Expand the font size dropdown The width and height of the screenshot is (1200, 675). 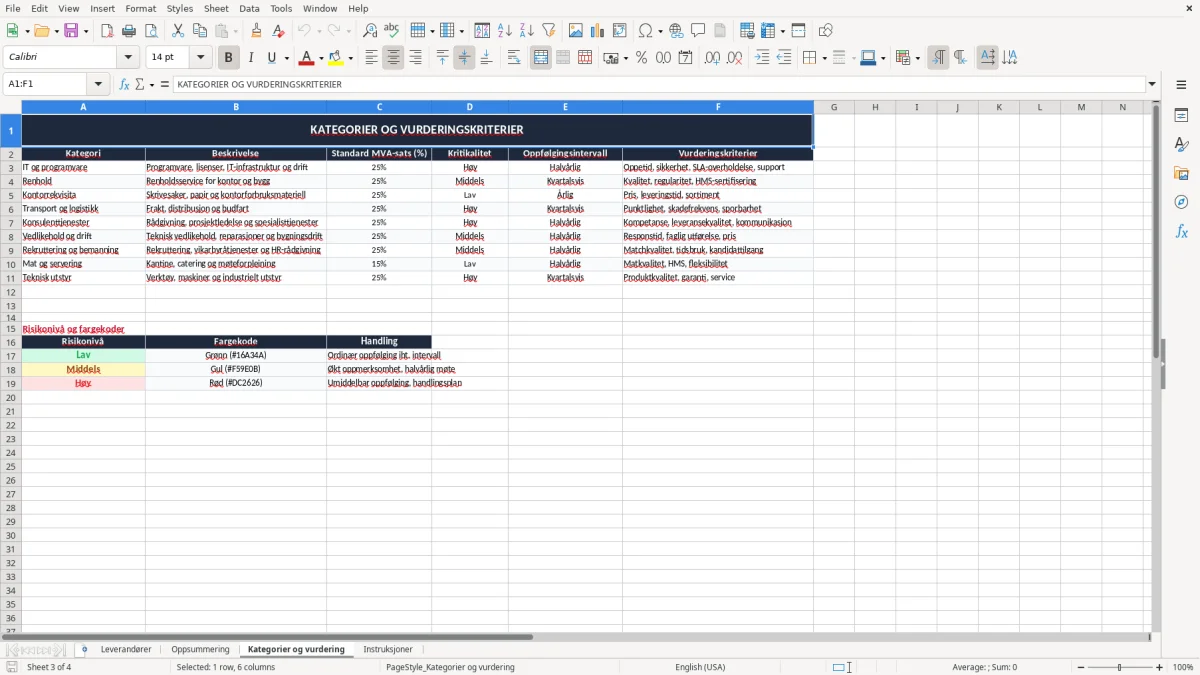pyautogui.click(x=200, y=58)
